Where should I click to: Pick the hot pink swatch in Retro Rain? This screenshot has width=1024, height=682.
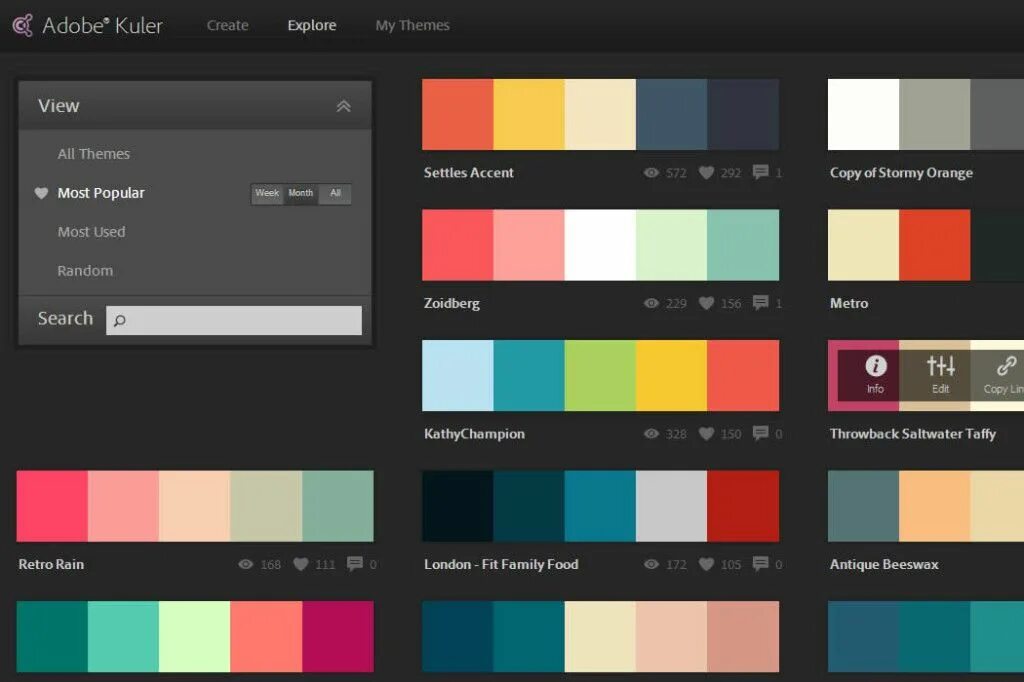click(52, 506)
